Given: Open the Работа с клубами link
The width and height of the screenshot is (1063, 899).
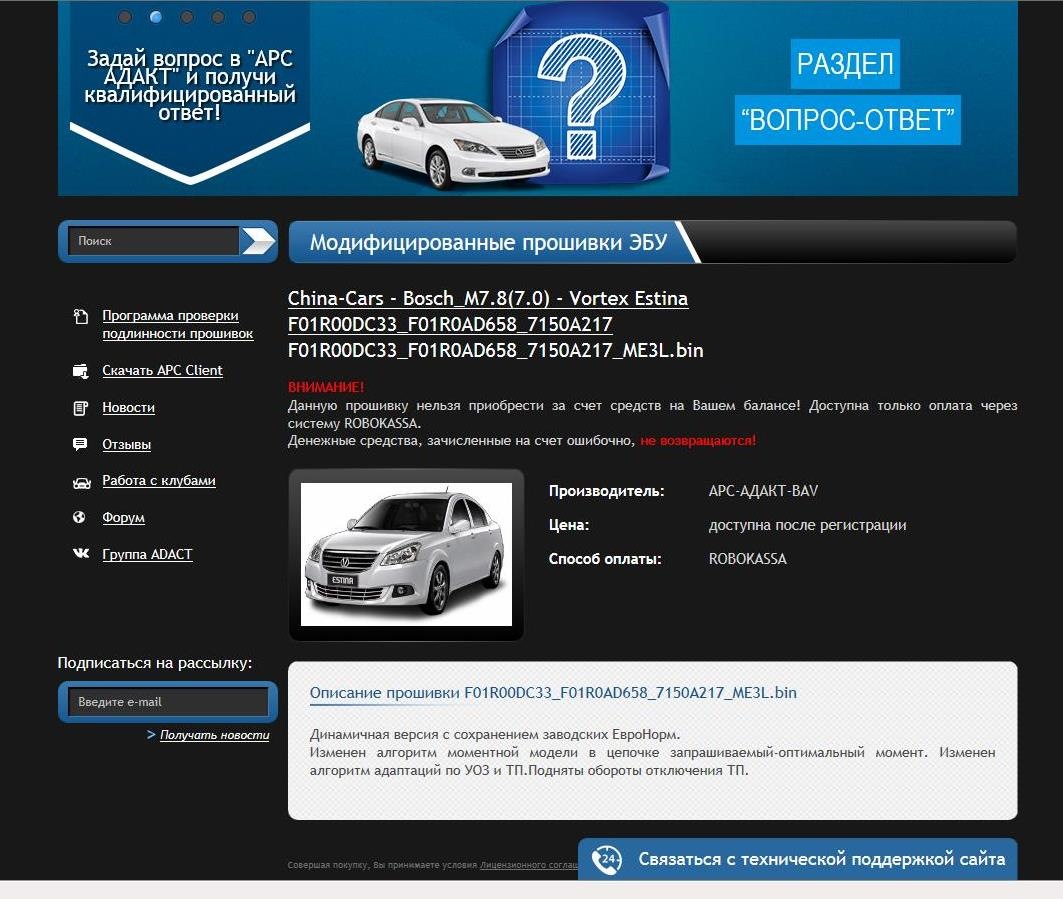Looking at the screenshot, I should point(159,481).
